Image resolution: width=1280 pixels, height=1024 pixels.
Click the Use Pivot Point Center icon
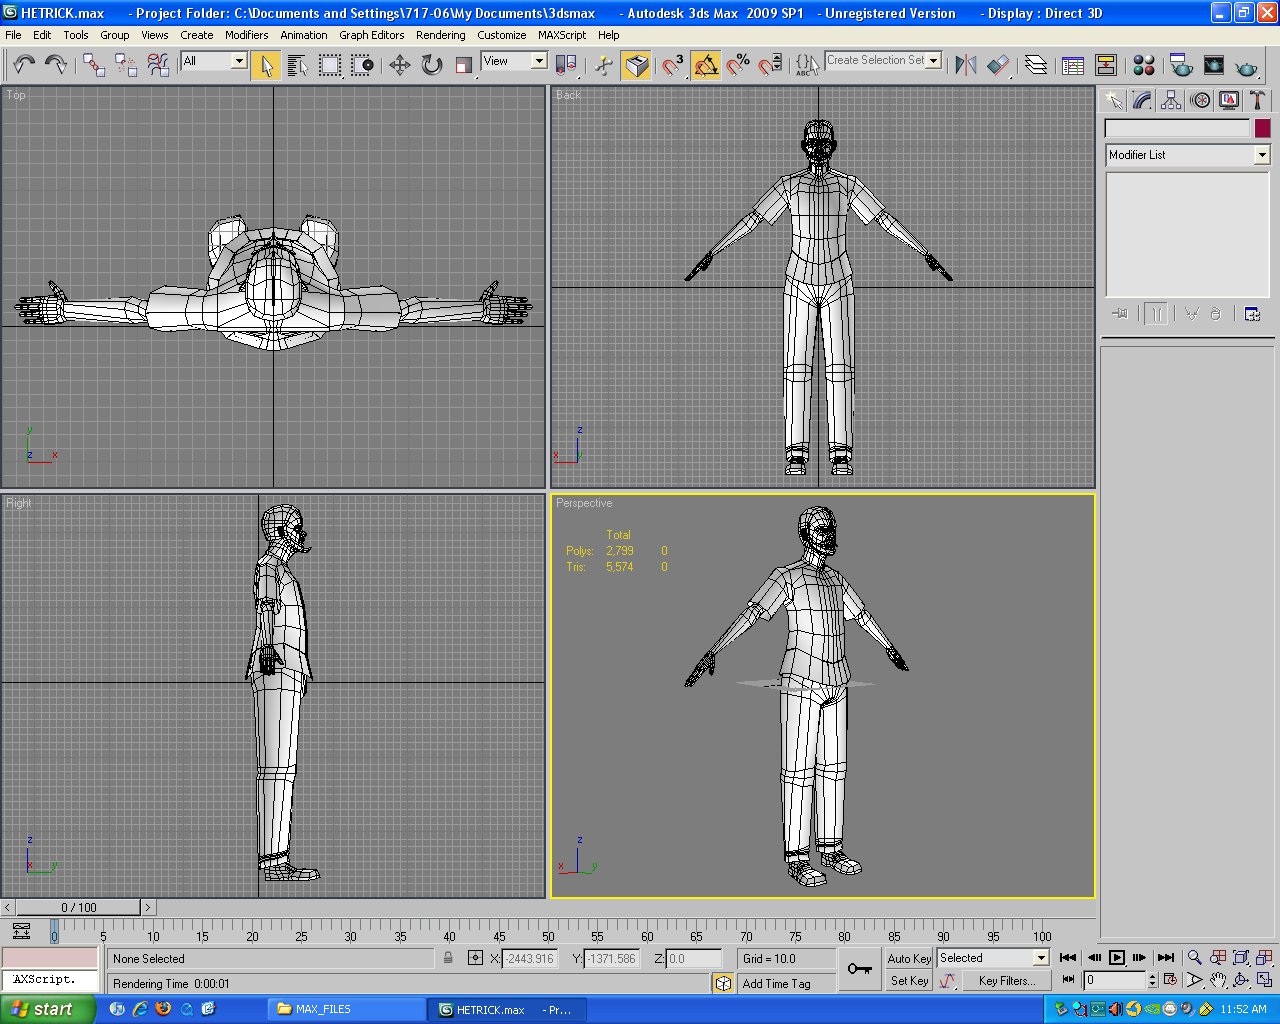pyautogui.click(x=566, y=65)
